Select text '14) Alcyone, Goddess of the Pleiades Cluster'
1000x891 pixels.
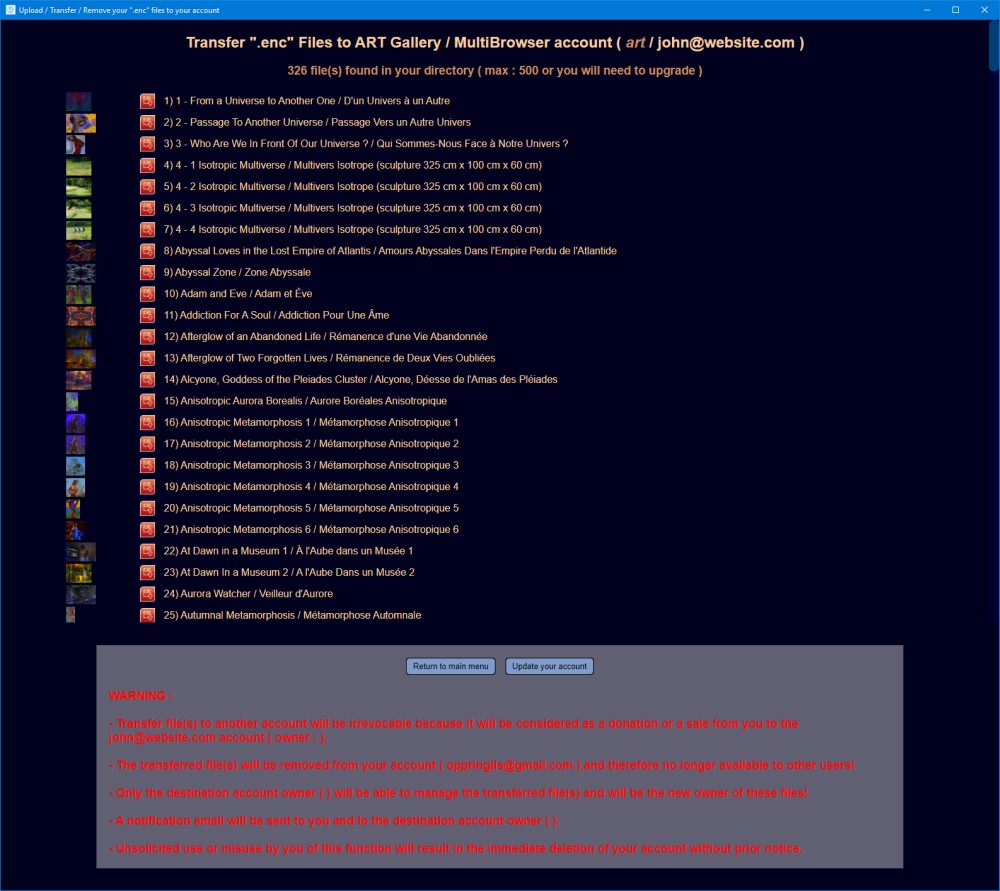[265, 379]
